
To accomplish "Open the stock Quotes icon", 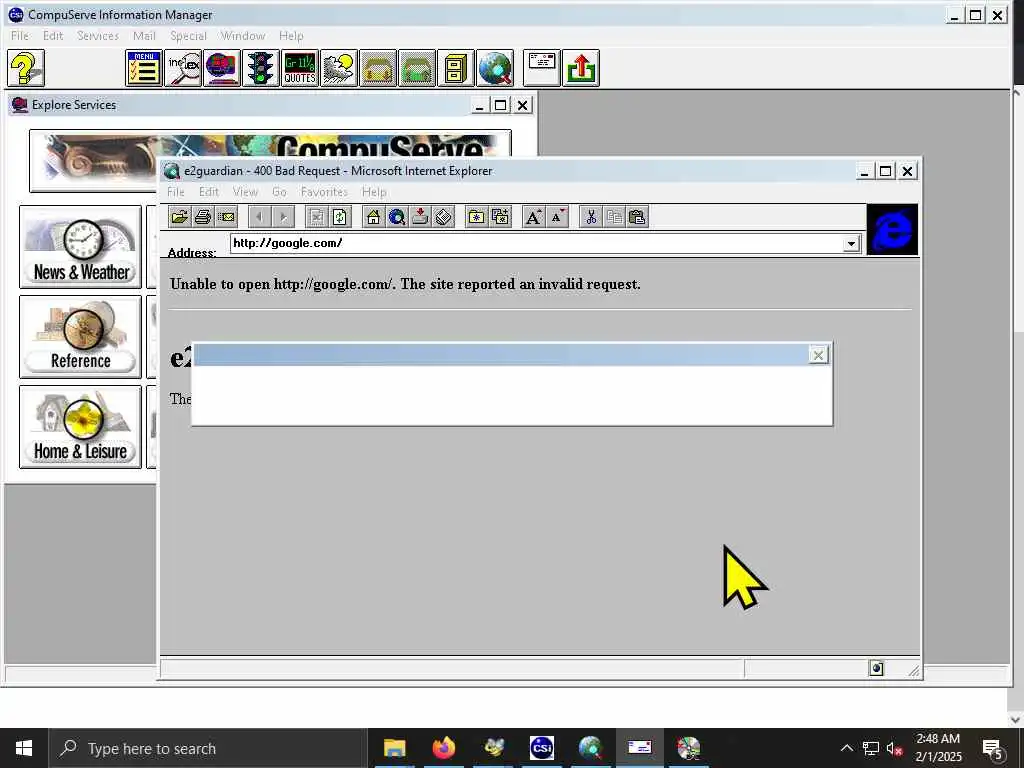I will tap(300, 68).
